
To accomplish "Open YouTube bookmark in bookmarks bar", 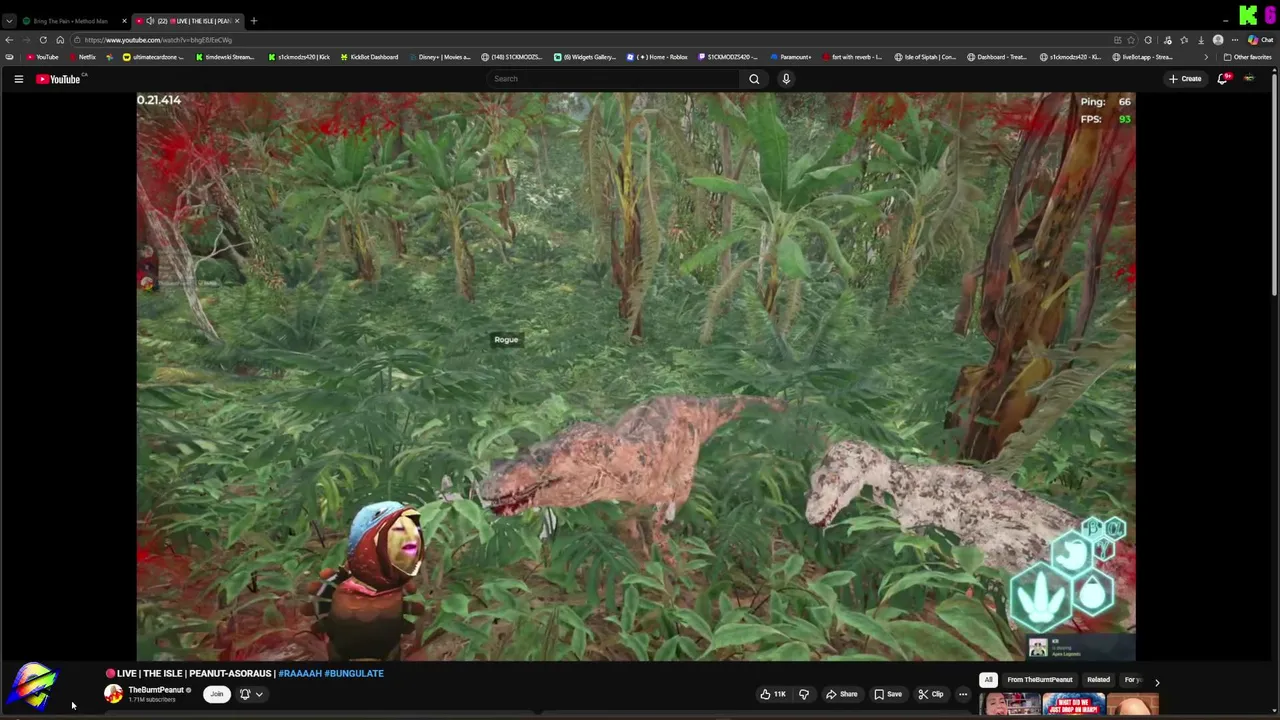I will pyautogui.click(x=42, y=57).
